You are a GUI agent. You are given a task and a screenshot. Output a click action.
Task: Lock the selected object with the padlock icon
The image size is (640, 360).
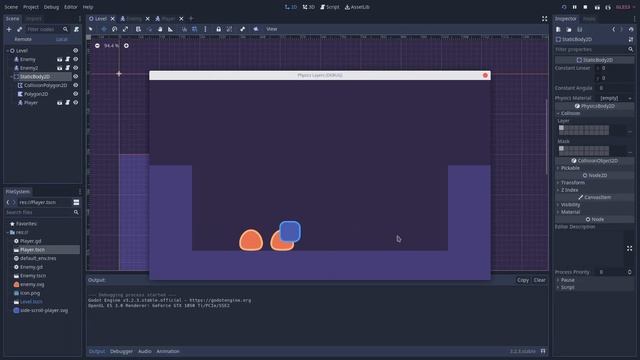pos(218,29)
